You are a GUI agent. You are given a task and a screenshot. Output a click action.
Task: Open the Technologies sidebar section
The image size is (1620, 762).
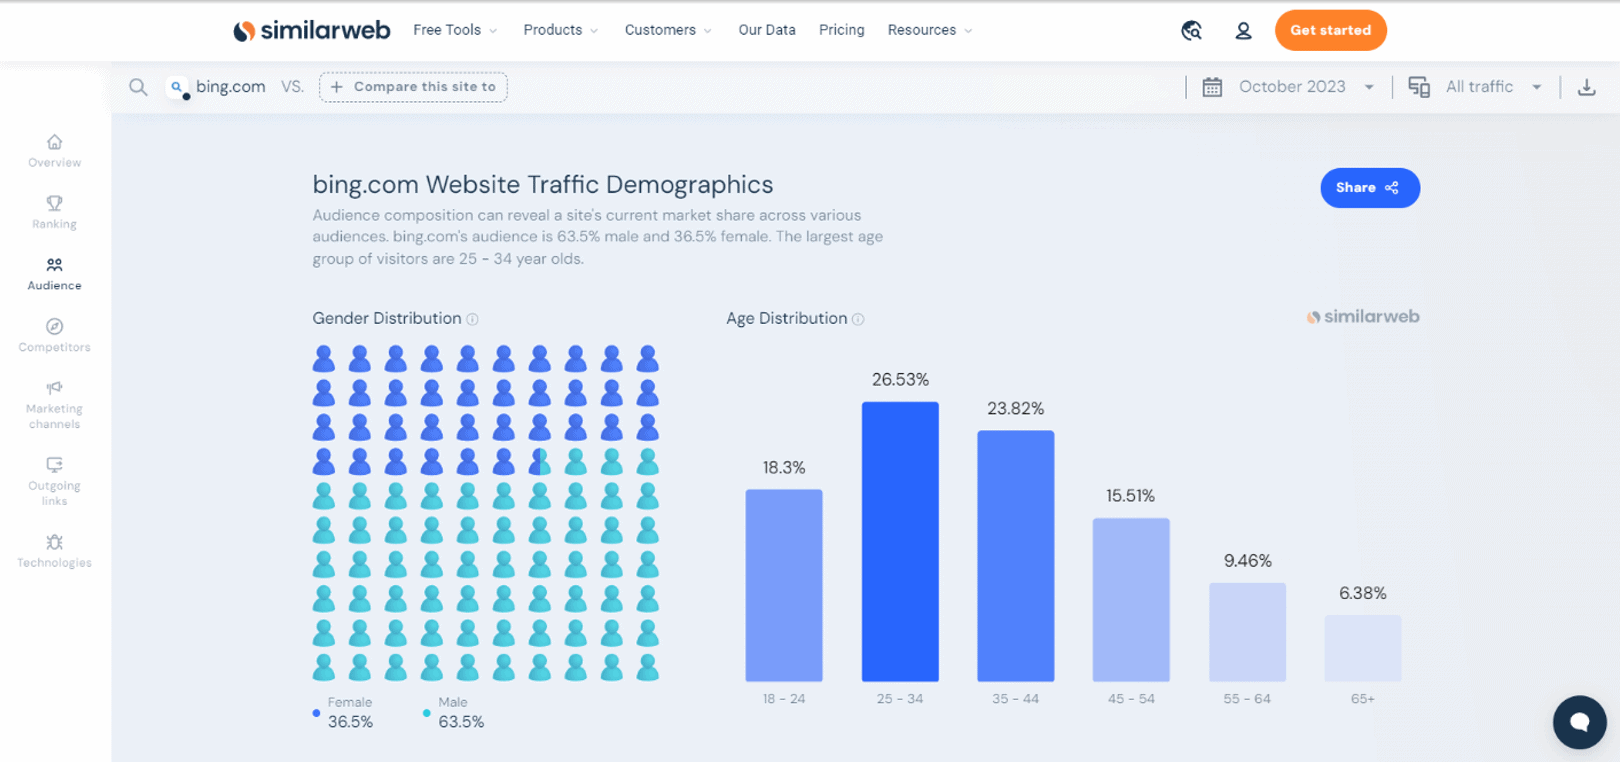pyautogui.click(x=55, y=551)
